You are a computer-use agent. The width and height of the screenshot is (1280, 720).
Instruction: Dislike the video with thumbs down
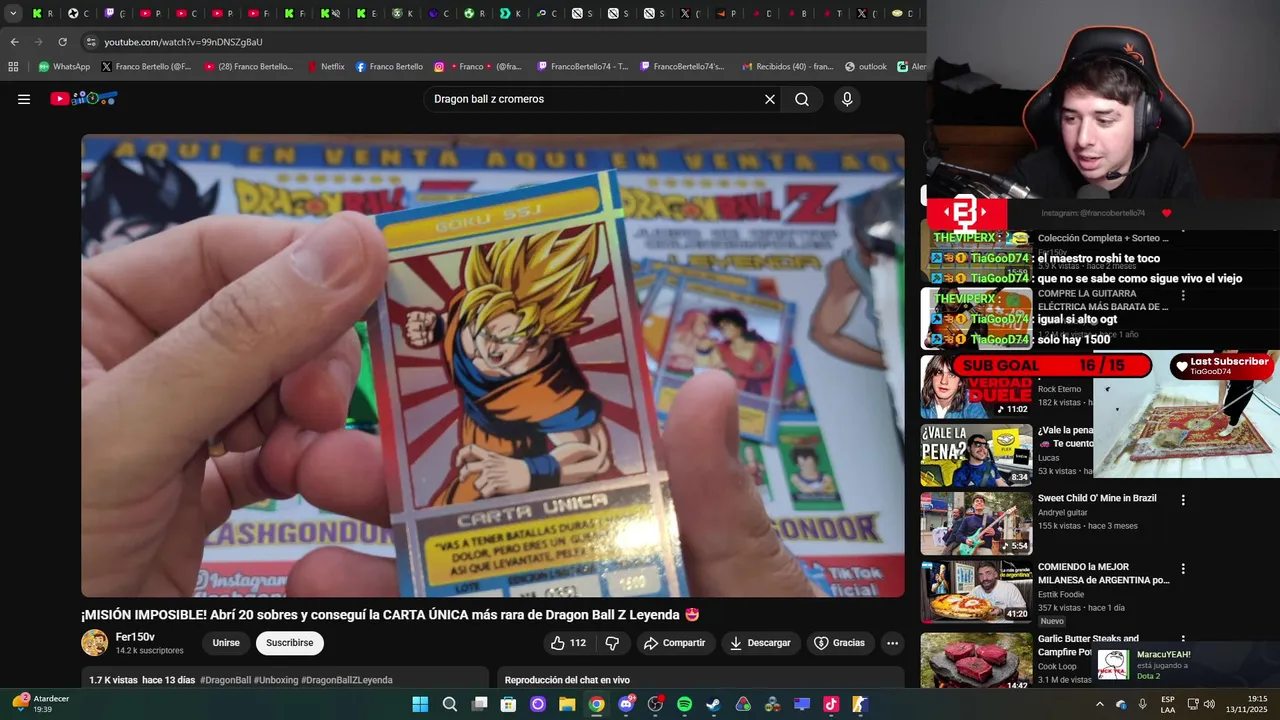pos(612,643)
